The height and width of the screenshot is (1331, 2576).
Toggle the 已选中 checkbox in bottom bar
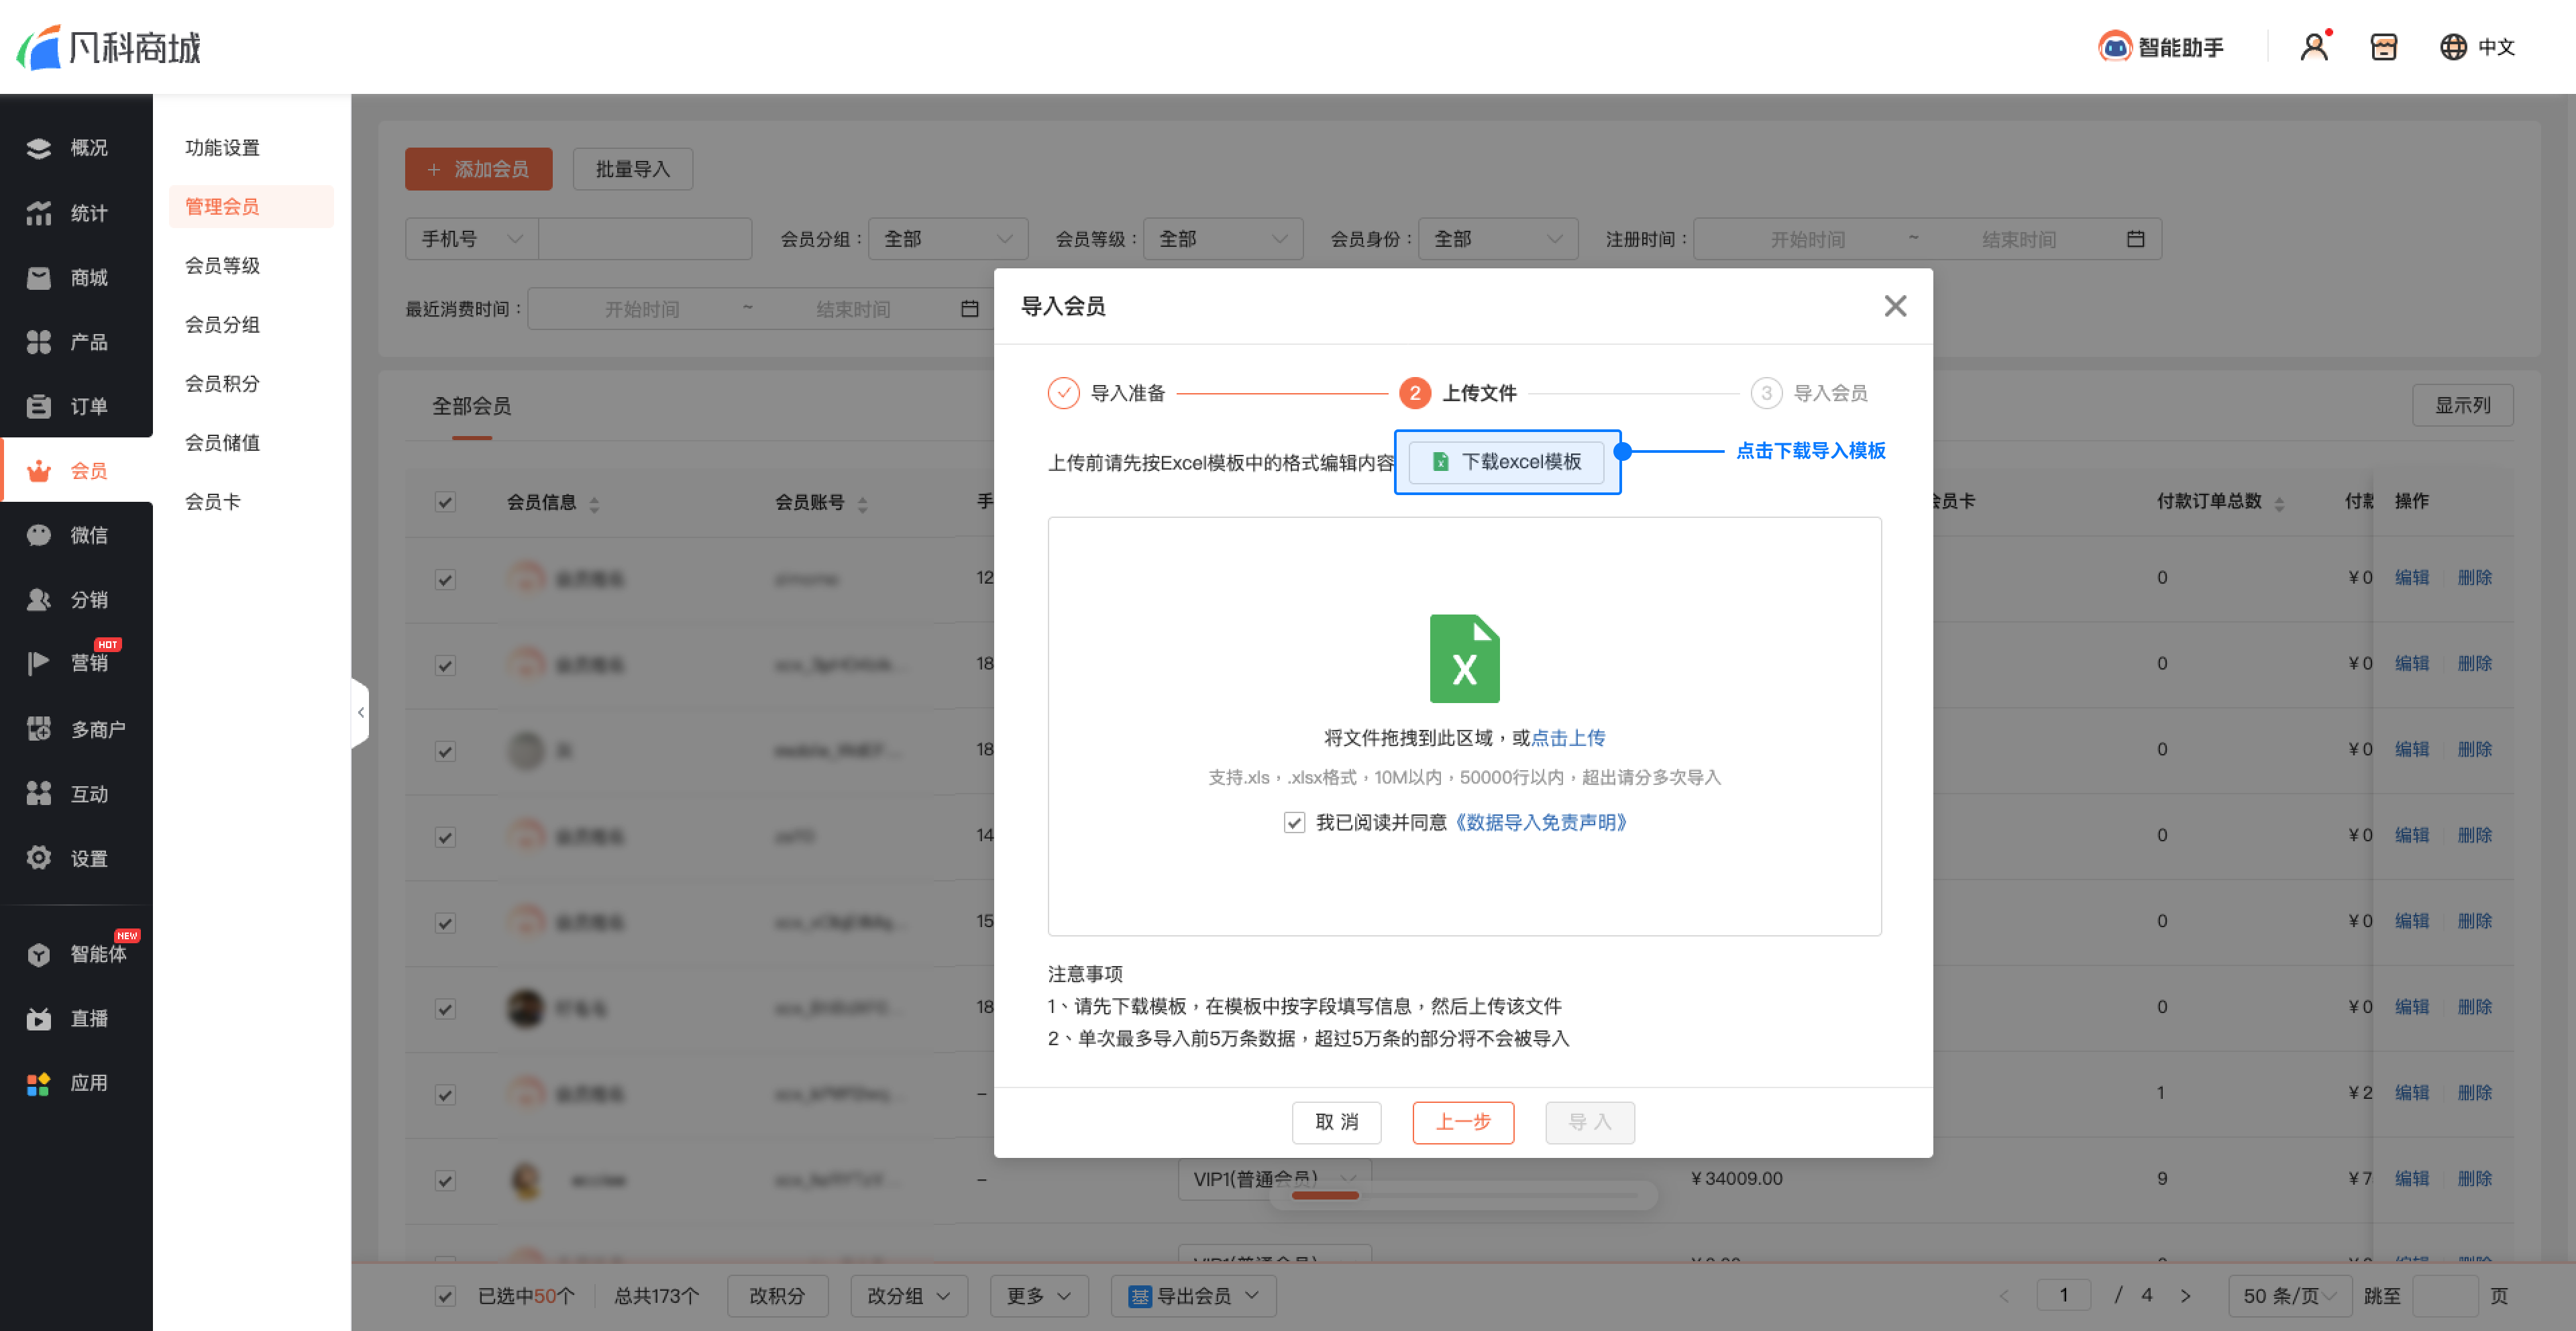[x=445, y=1296]
